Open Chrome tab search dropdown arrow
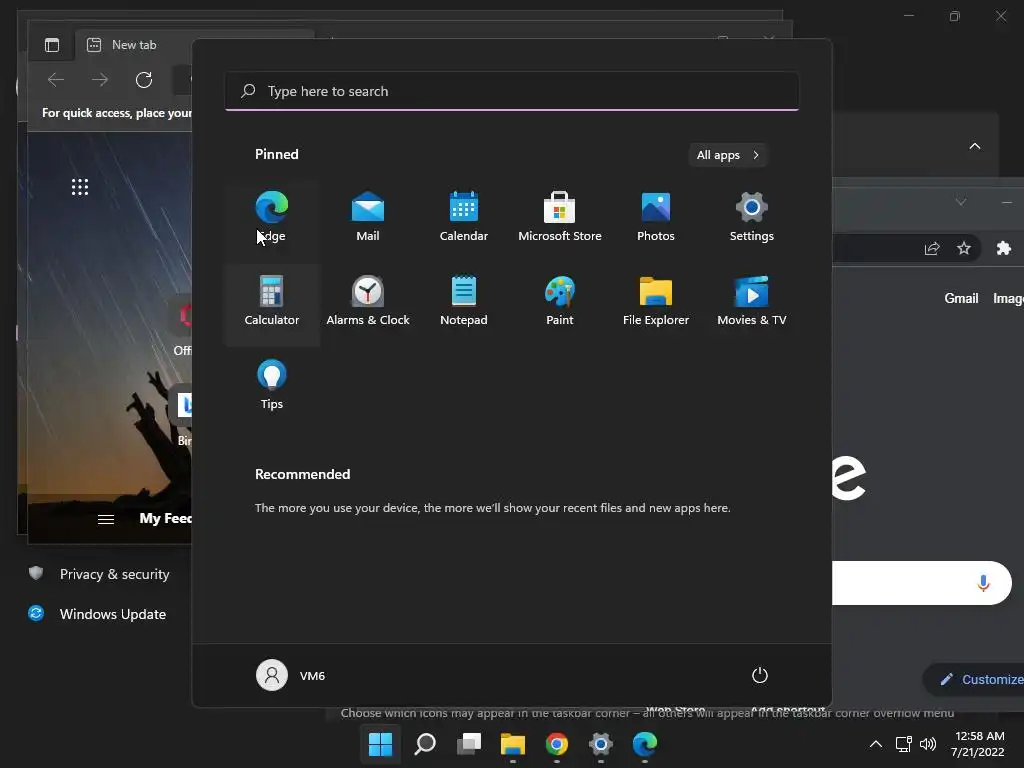The image size is (1024, 768). tap(961, 202)
